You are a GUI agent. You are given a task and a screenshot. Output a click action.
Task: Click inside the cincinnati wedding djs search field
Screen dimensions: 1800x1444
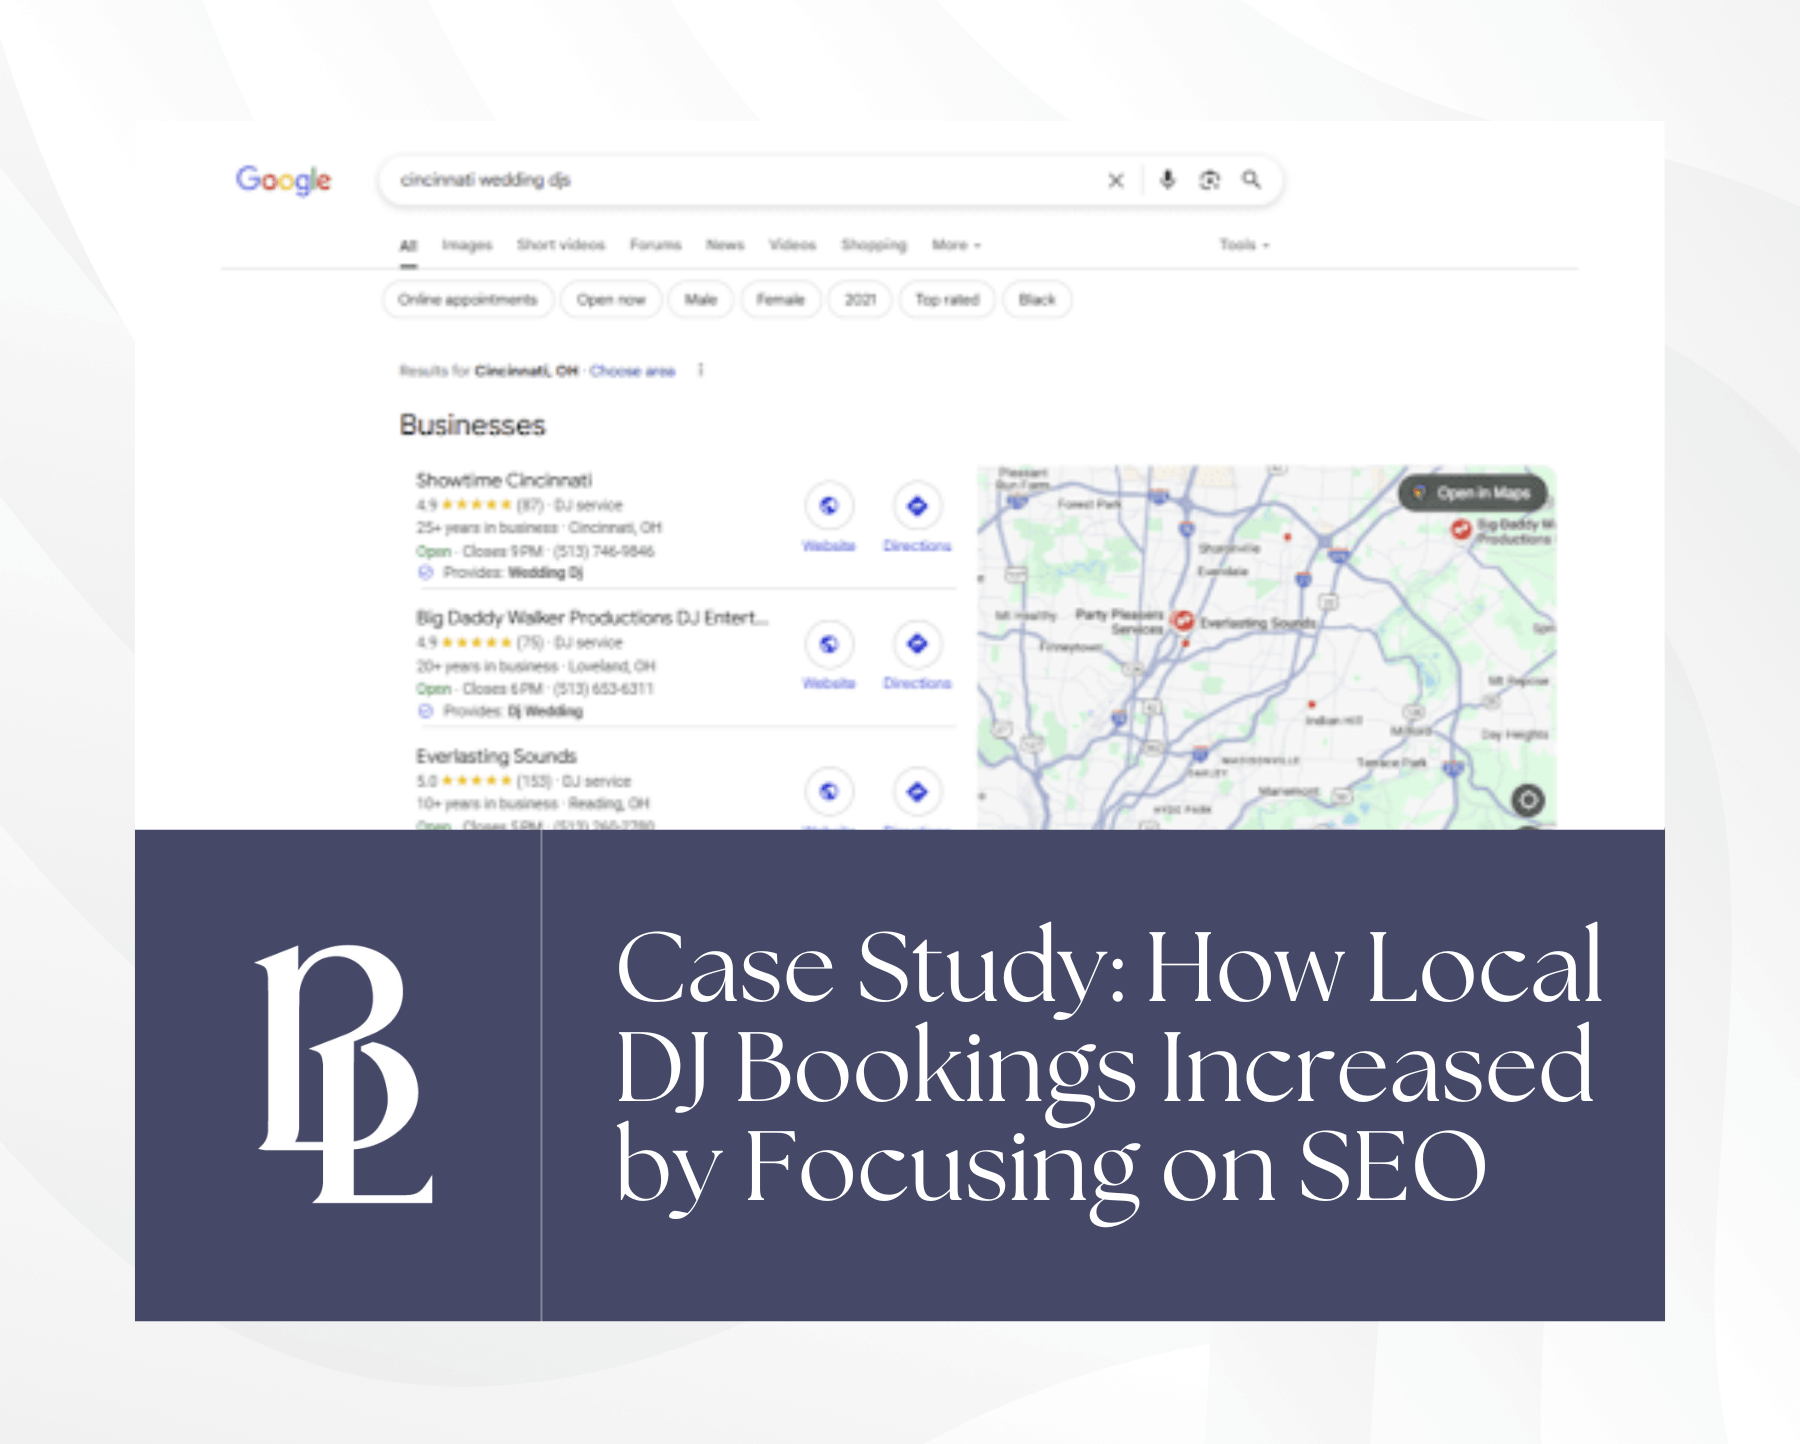click(x=740, y=180)
